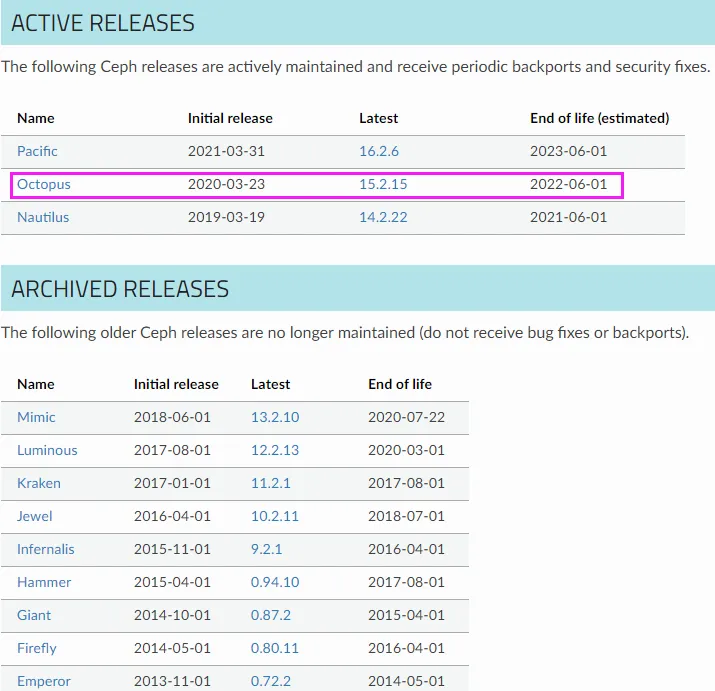
Task: Click the archived table 'Latest' header
Action: 270,384
